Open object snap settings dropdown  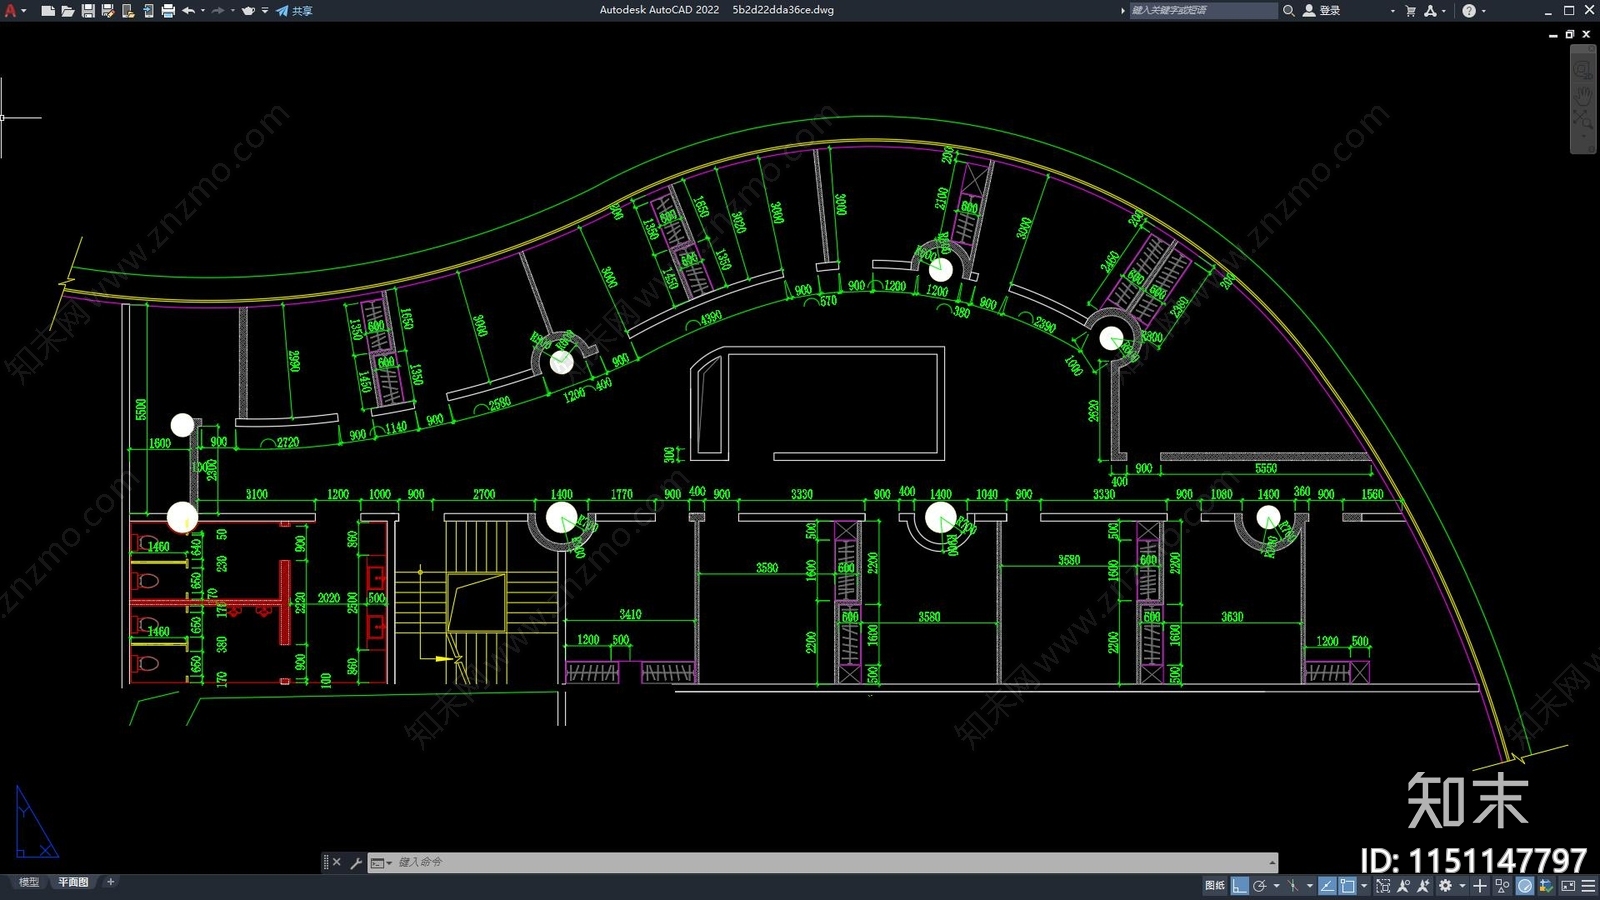coord(1364,886)
